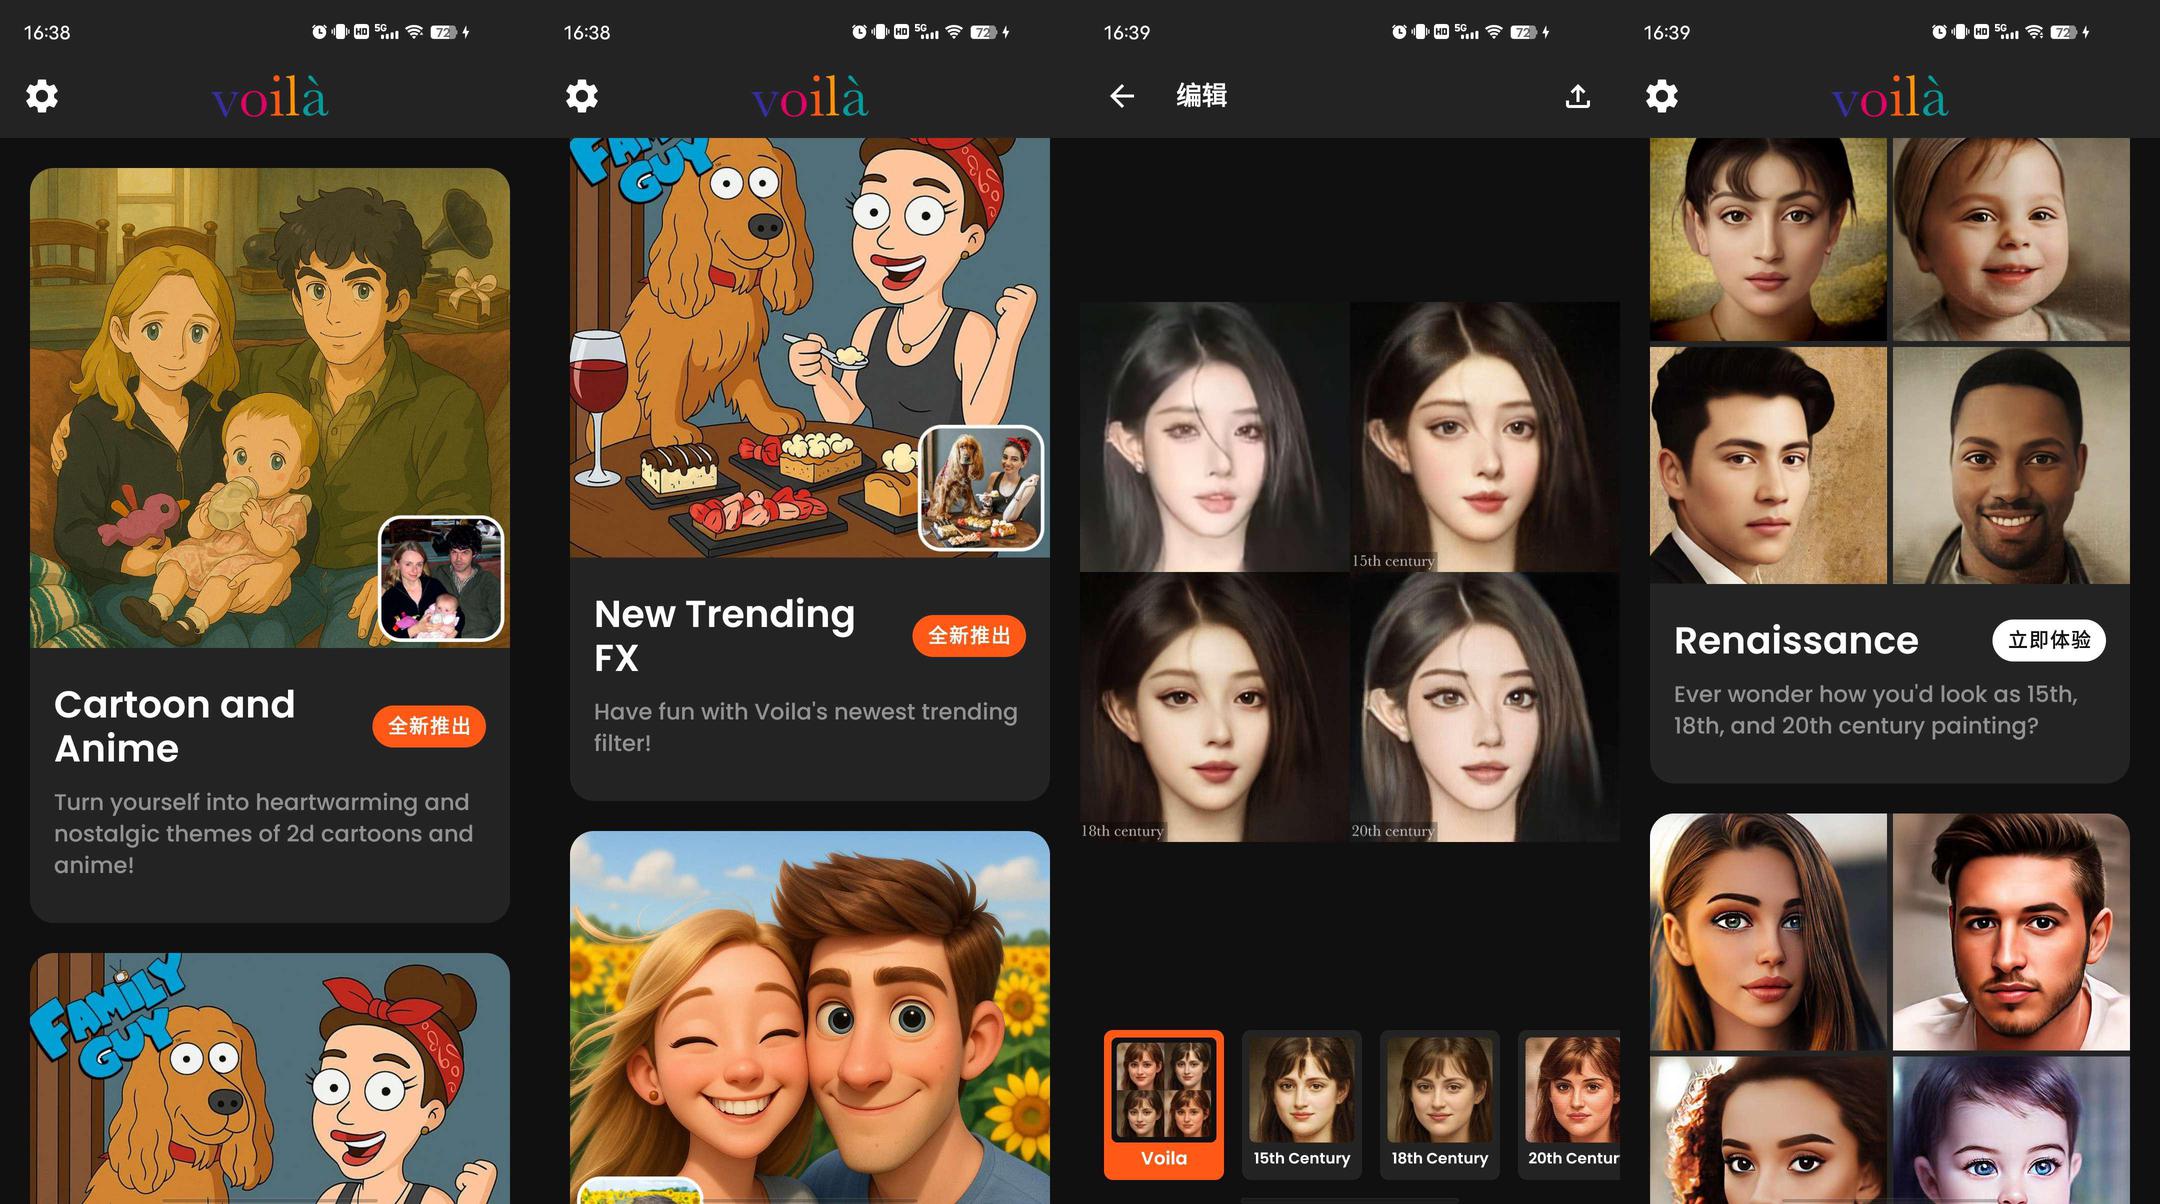Tap the 15th century result portrait
This screenshot has width=2160, height=1204.
coord(1484,436)
